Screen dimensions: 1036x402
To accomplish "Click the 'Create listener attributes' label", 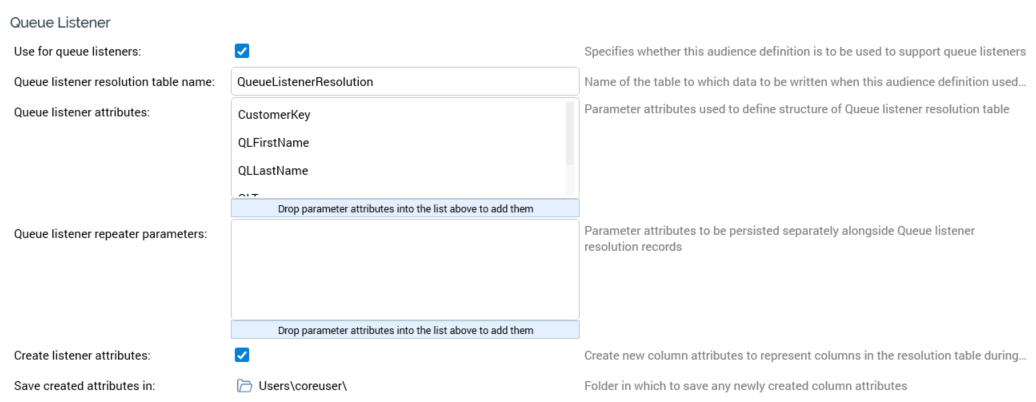I will click(x=82, y=355).
